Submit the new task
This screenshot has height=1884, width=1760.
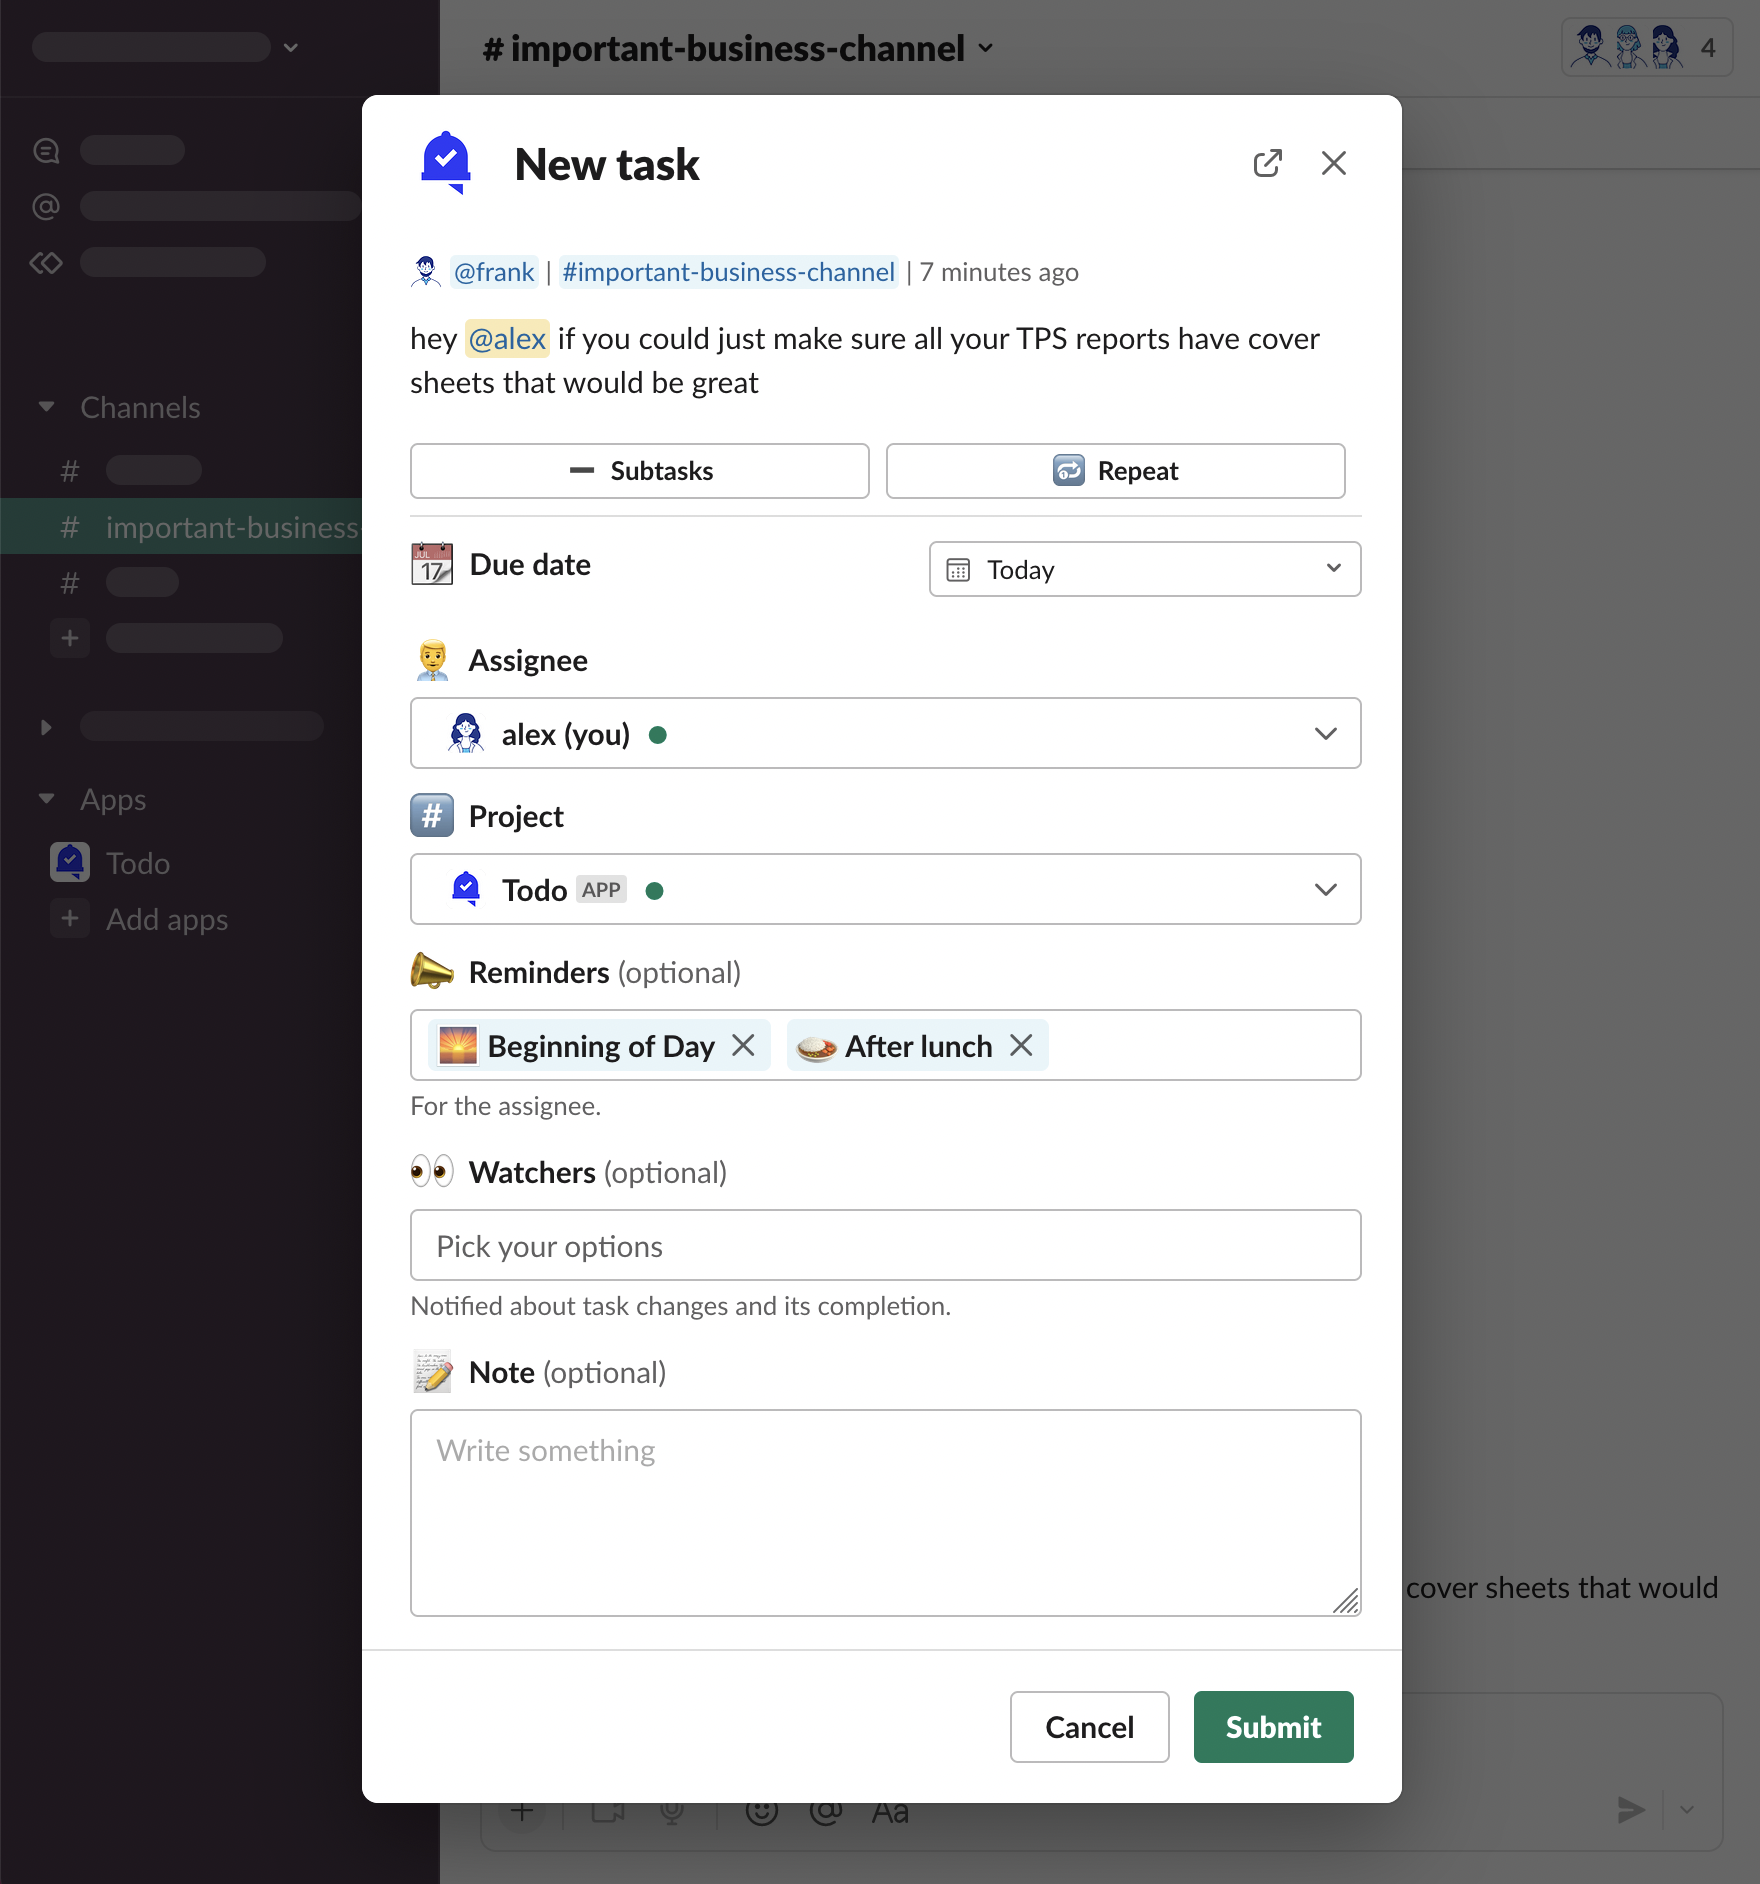pos(1273,1727)
